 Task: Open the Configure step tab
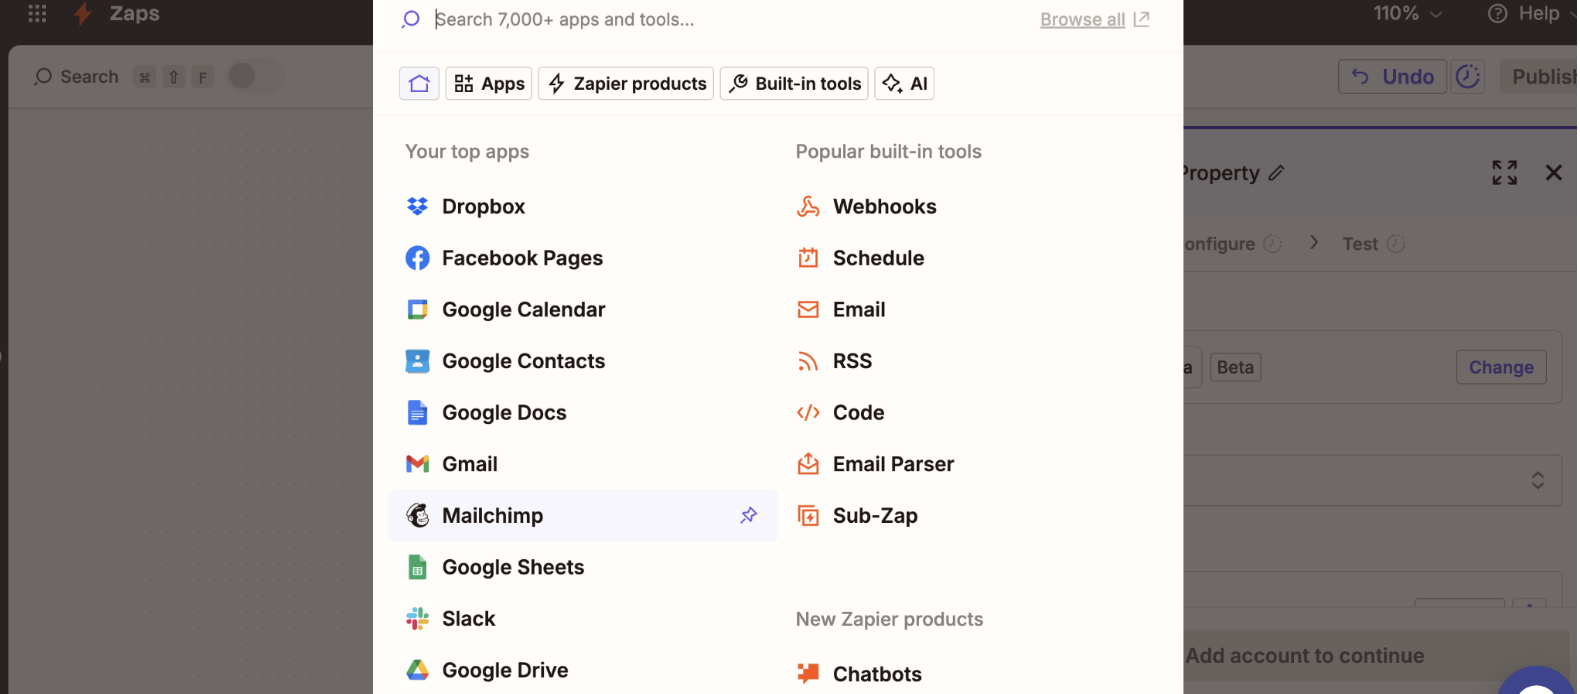coord(1231,244)
